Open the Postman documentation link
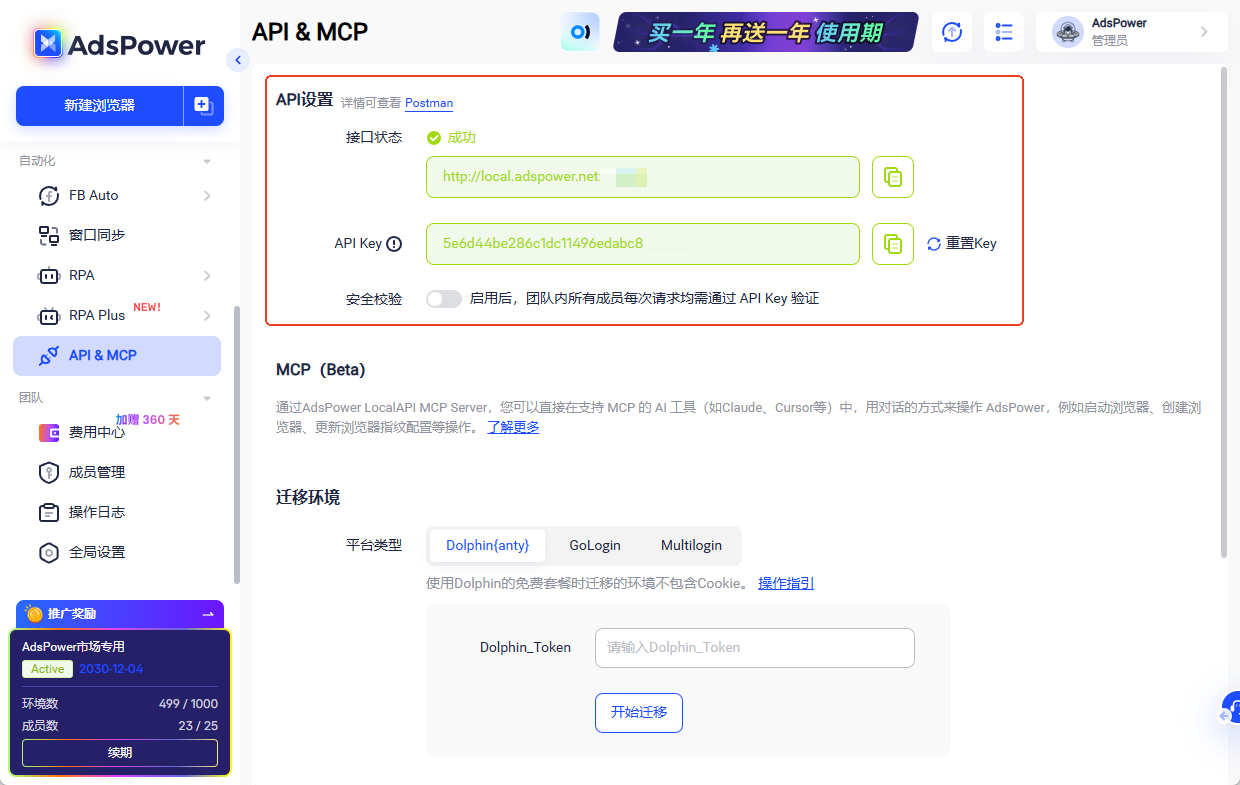Viewport: 1240px width, 785px height. pos(428,103)
